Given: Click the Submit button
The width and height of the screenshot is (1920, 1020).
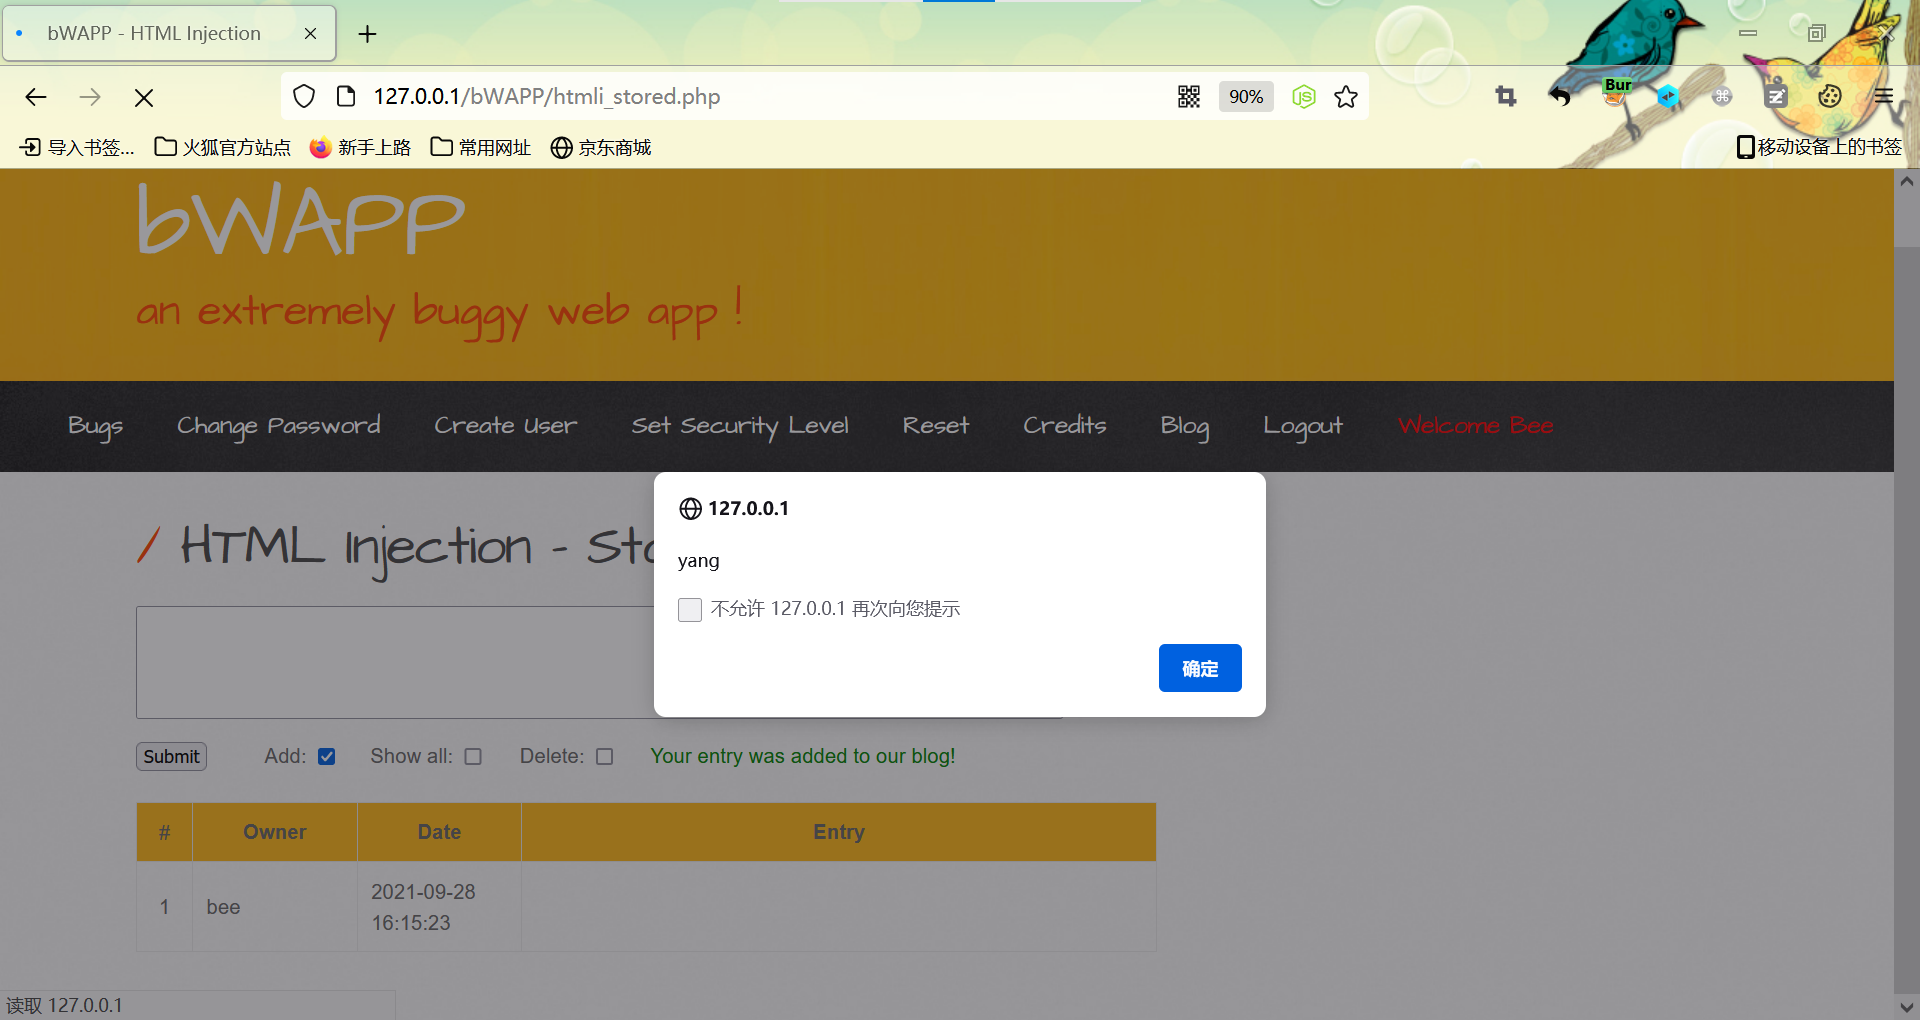Looking at the screenshot, I should (x=171, y=757).
